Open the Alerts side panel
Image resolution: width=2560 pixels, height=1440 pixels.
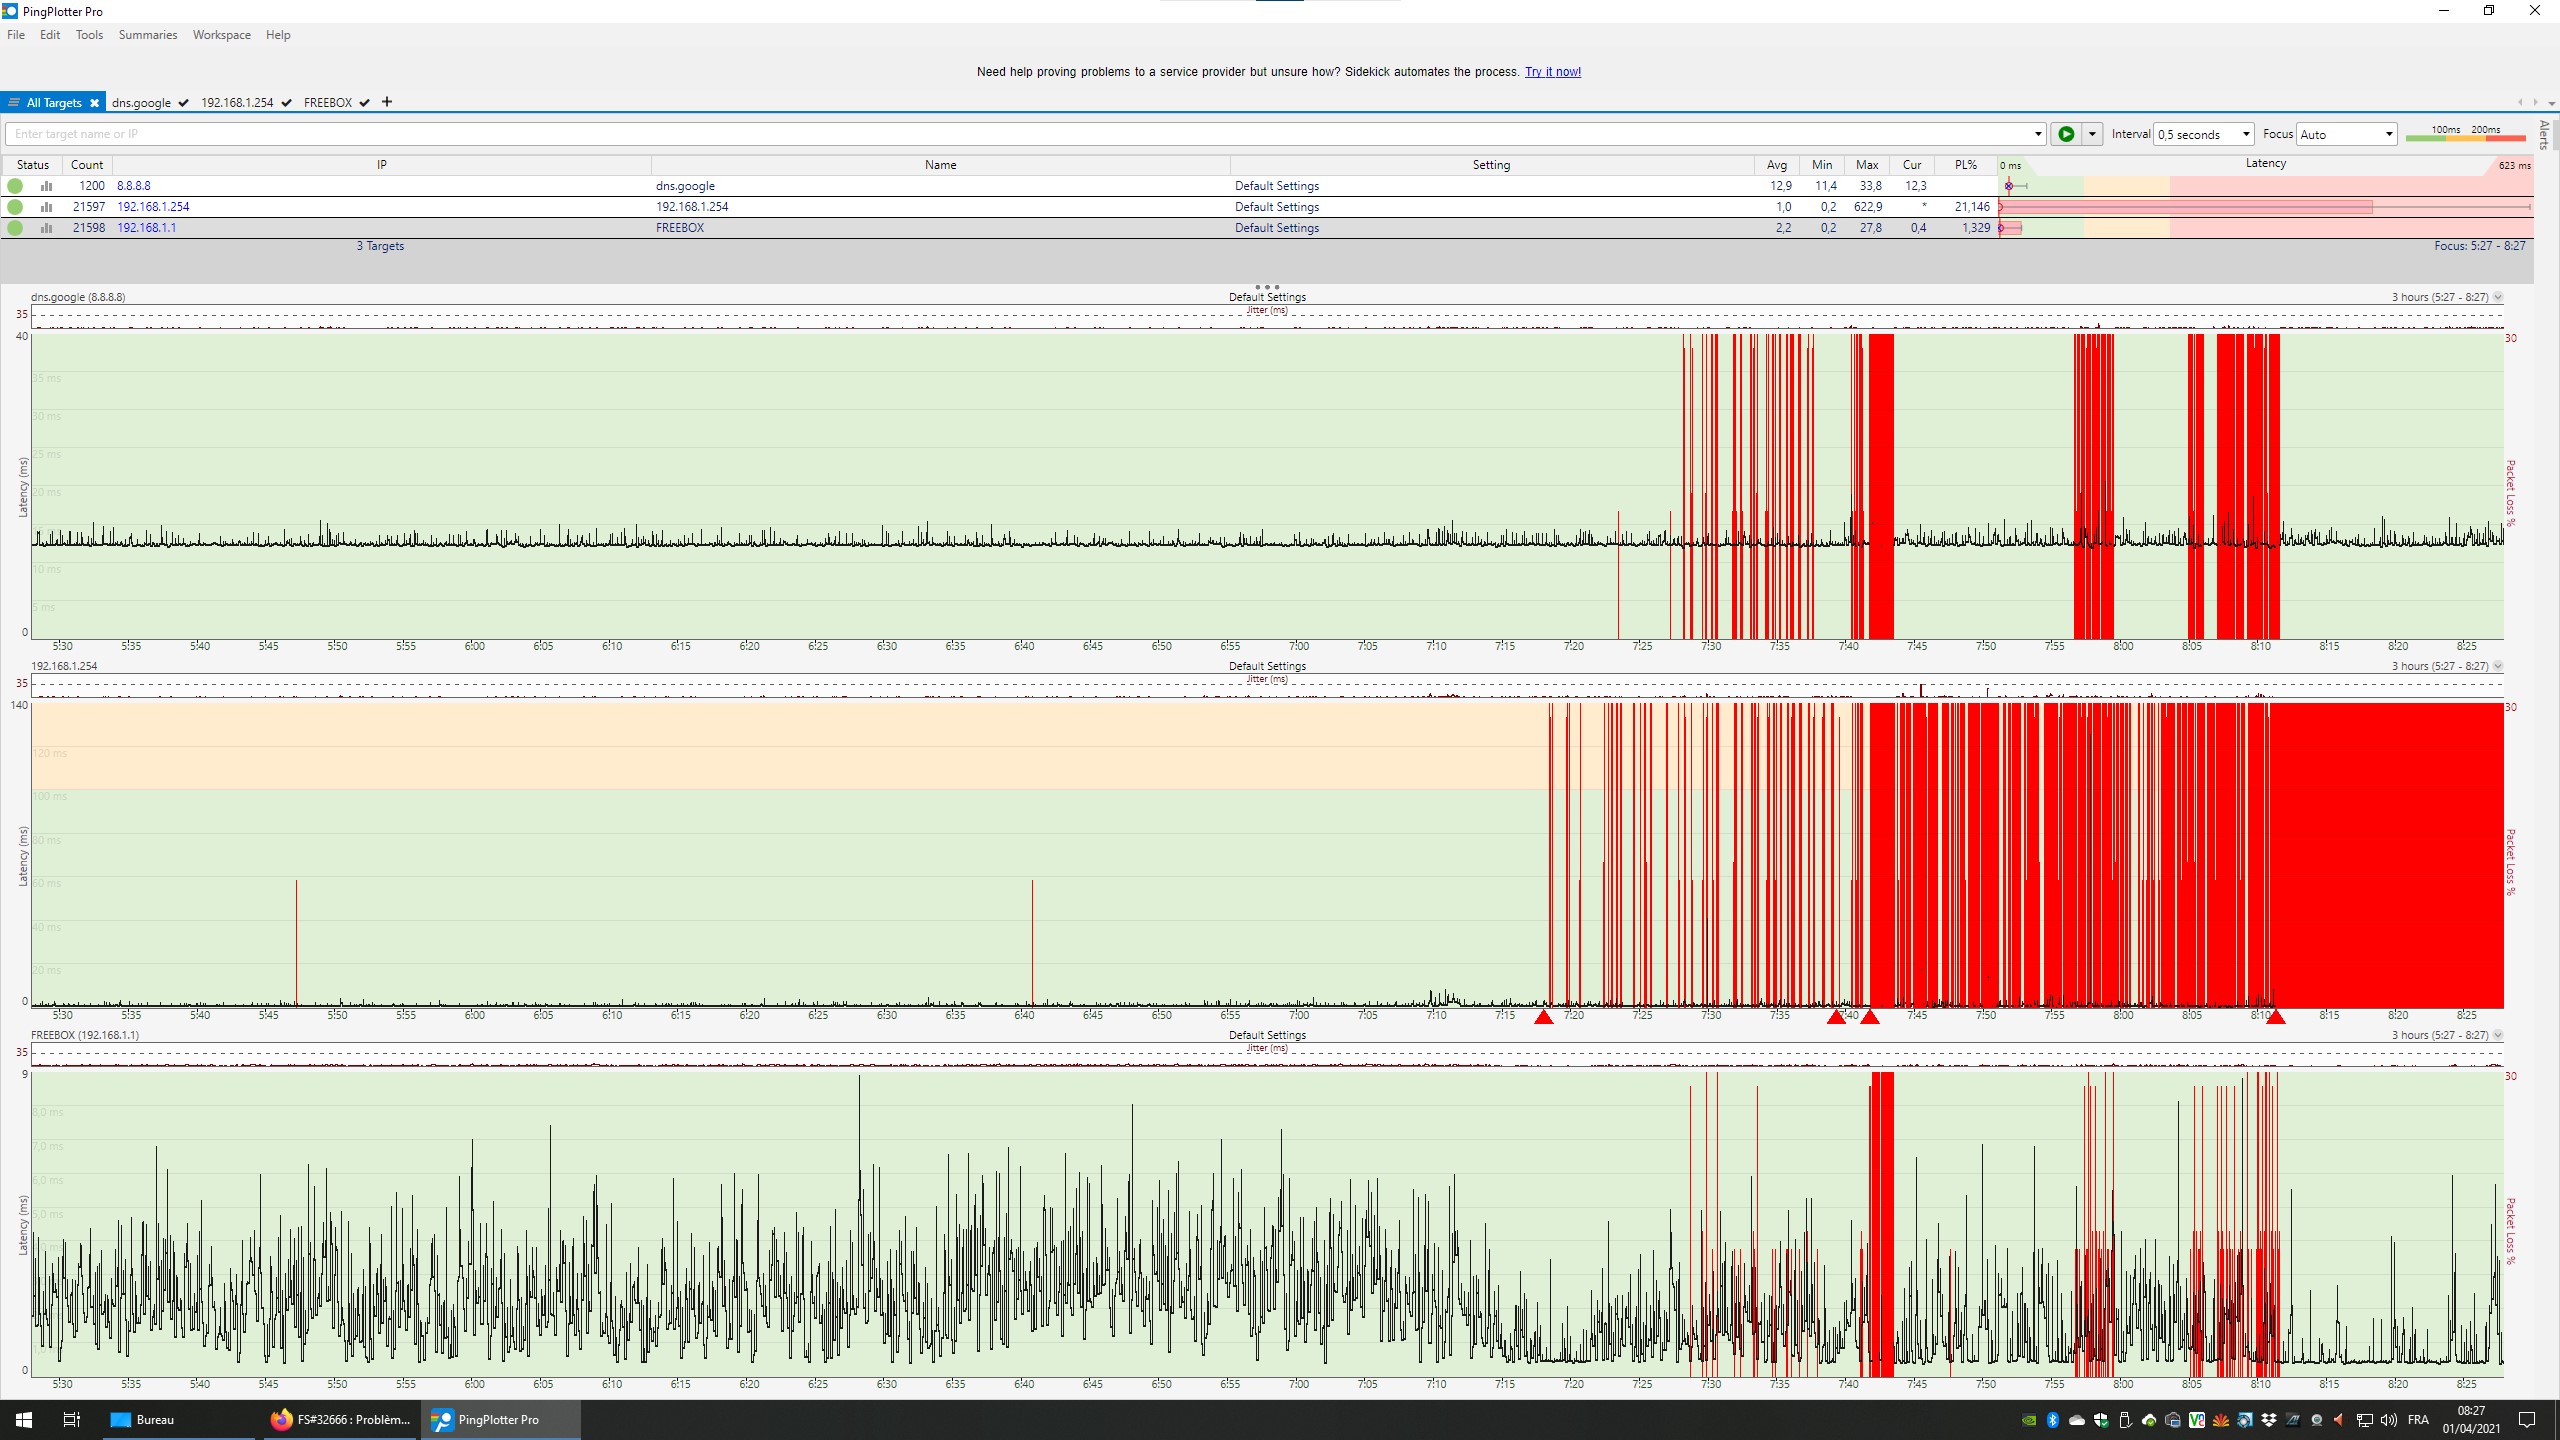(2544, 135)
